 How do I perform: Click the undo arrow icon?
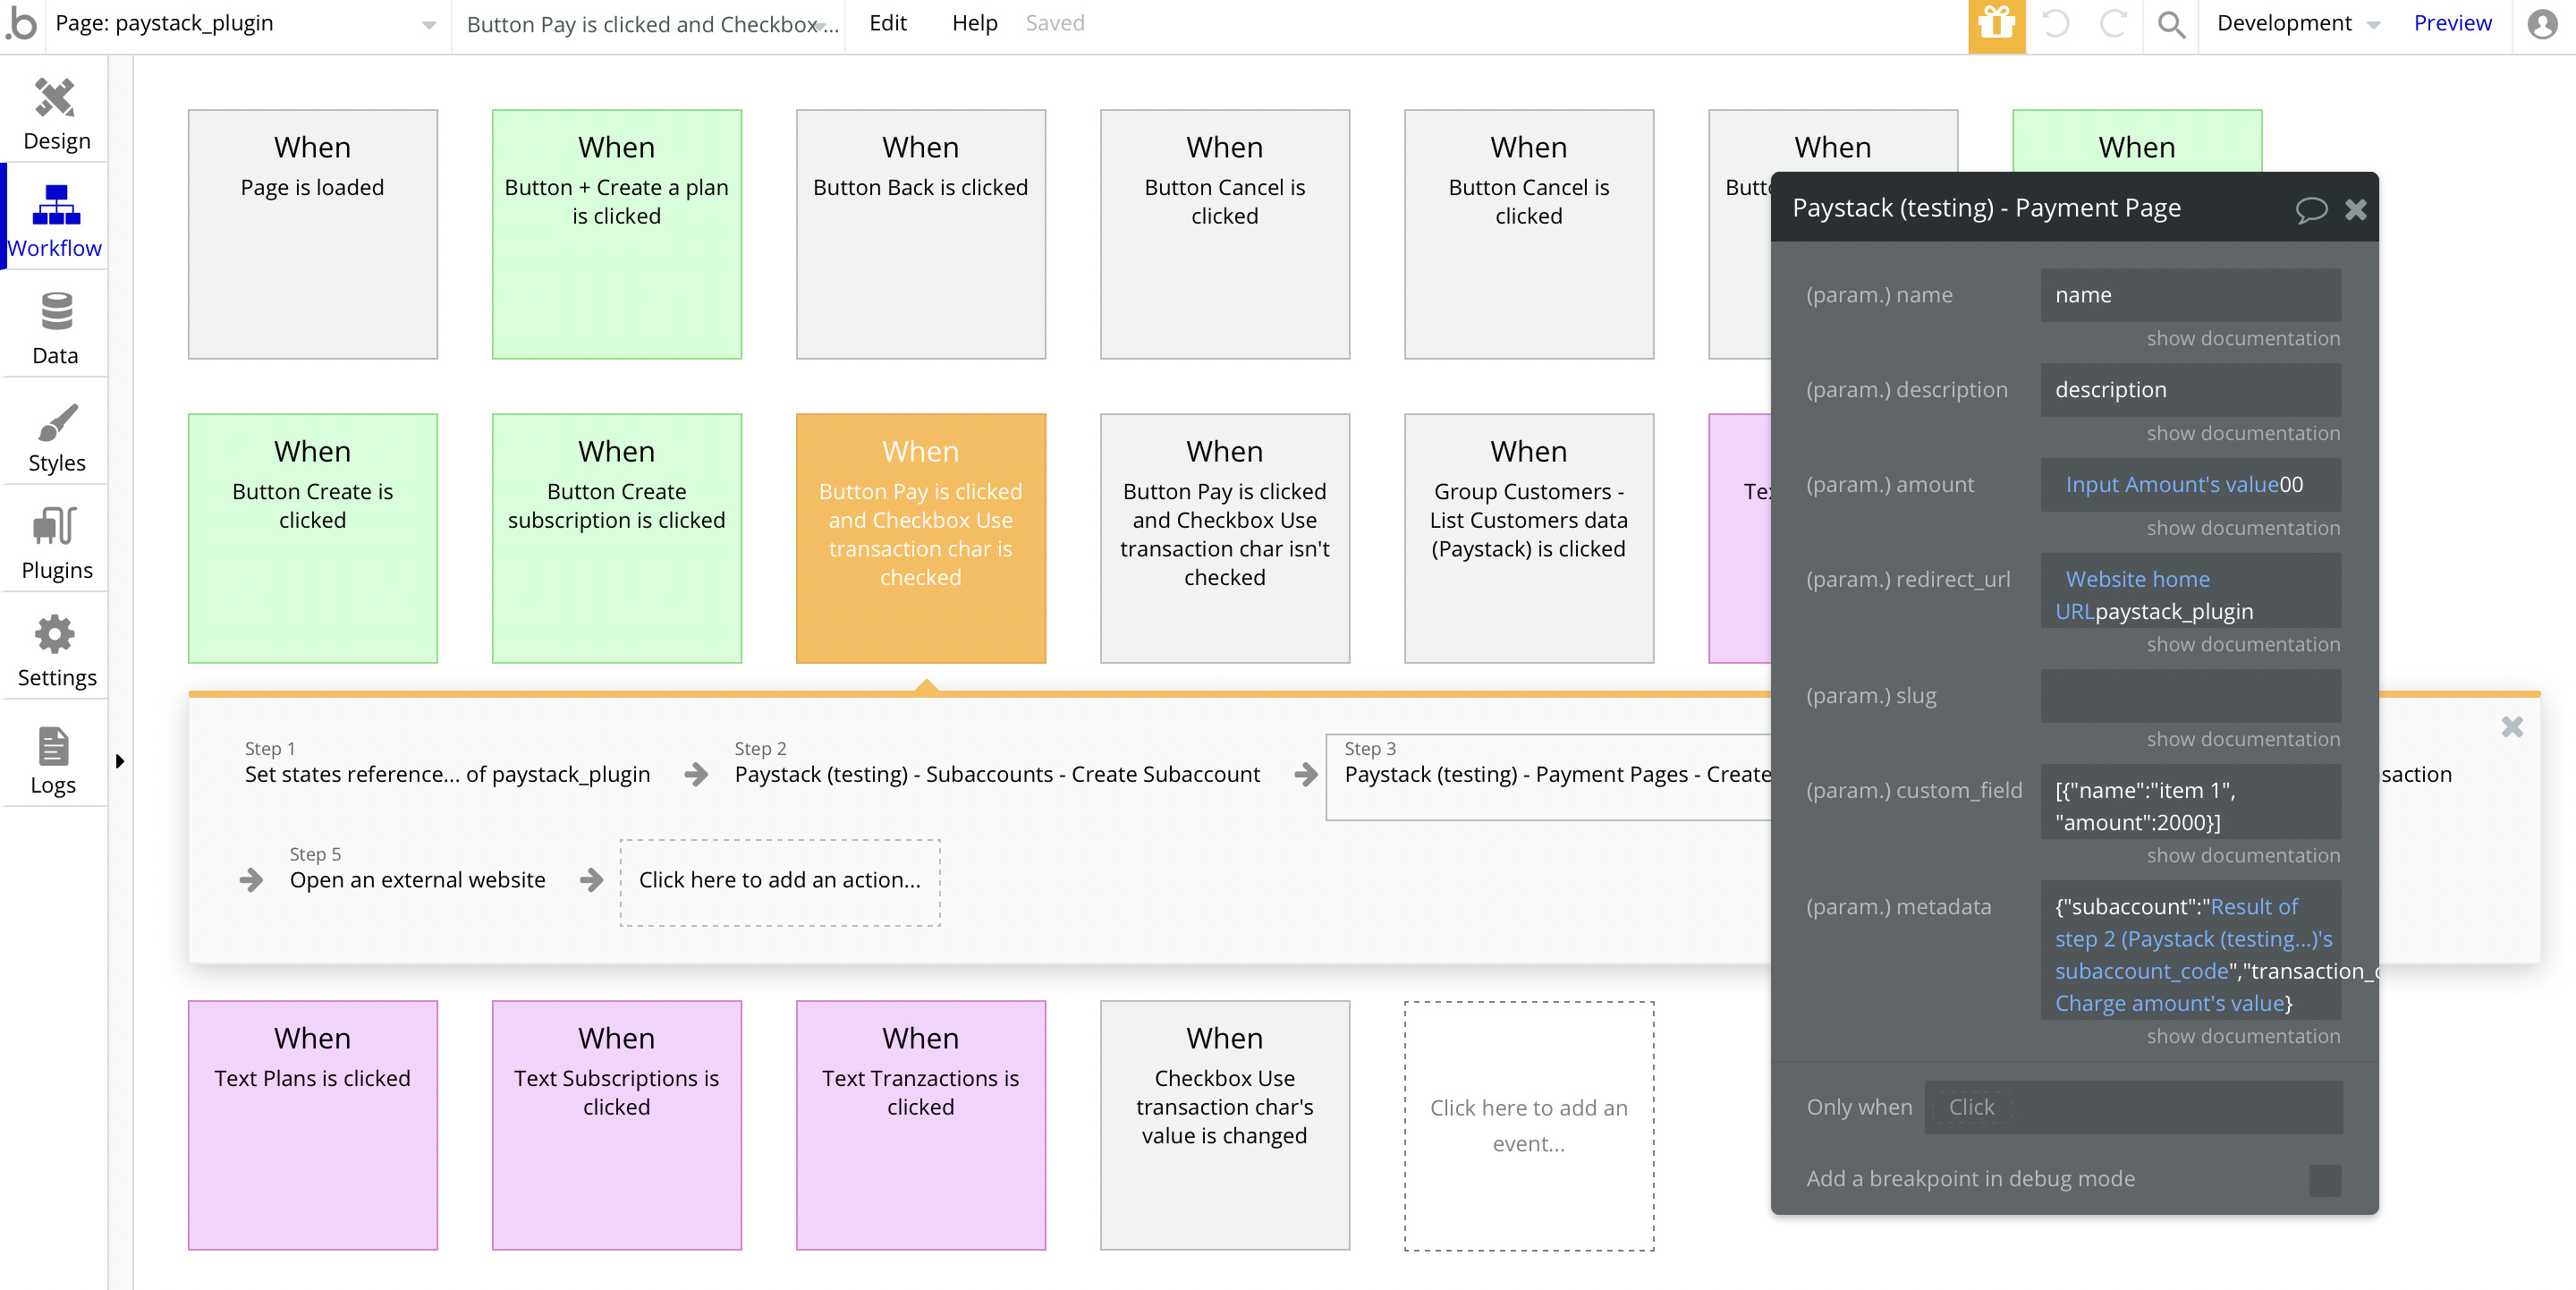pos(2054,23)
